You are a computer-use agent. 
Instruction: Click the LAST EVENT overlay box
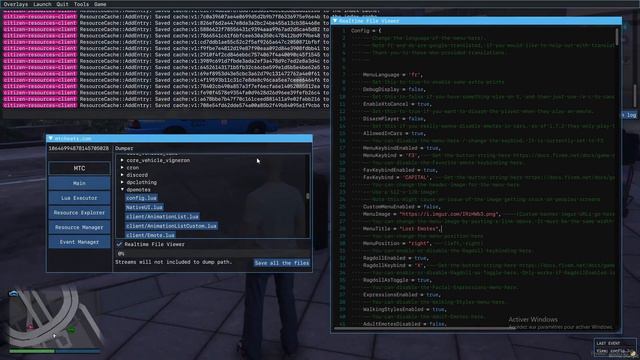pyautogui.click(x=615, y=347)
